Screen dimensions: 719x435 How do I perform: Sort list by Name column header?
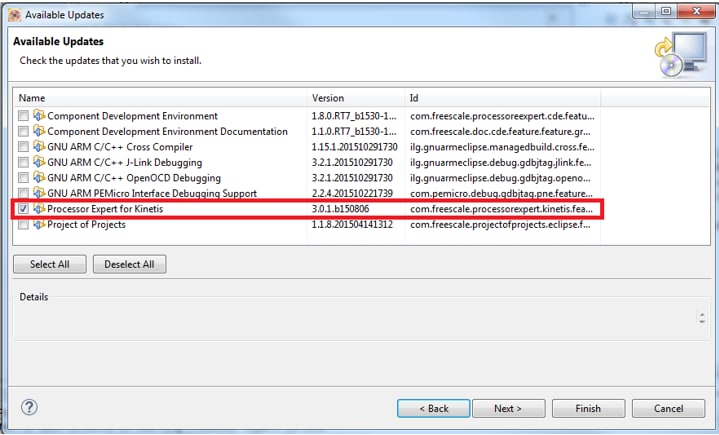[160, 98]
